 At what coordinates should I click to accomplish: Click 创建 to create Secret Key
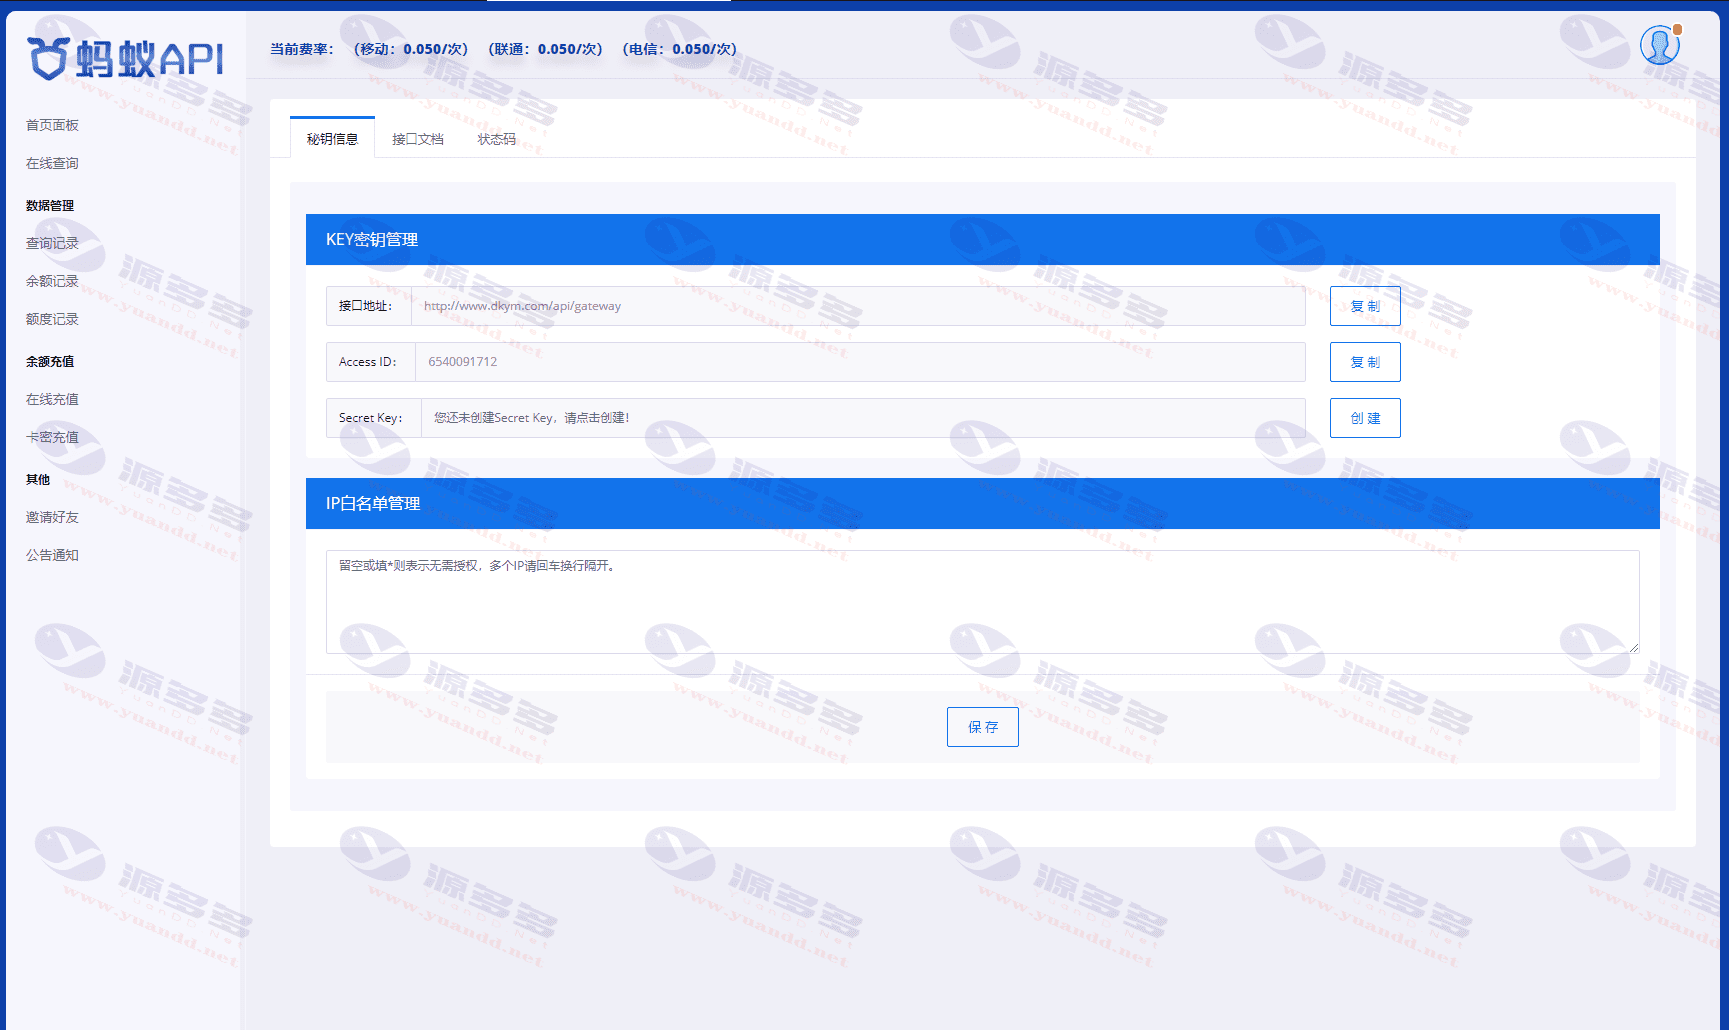tap(1365, 418)
